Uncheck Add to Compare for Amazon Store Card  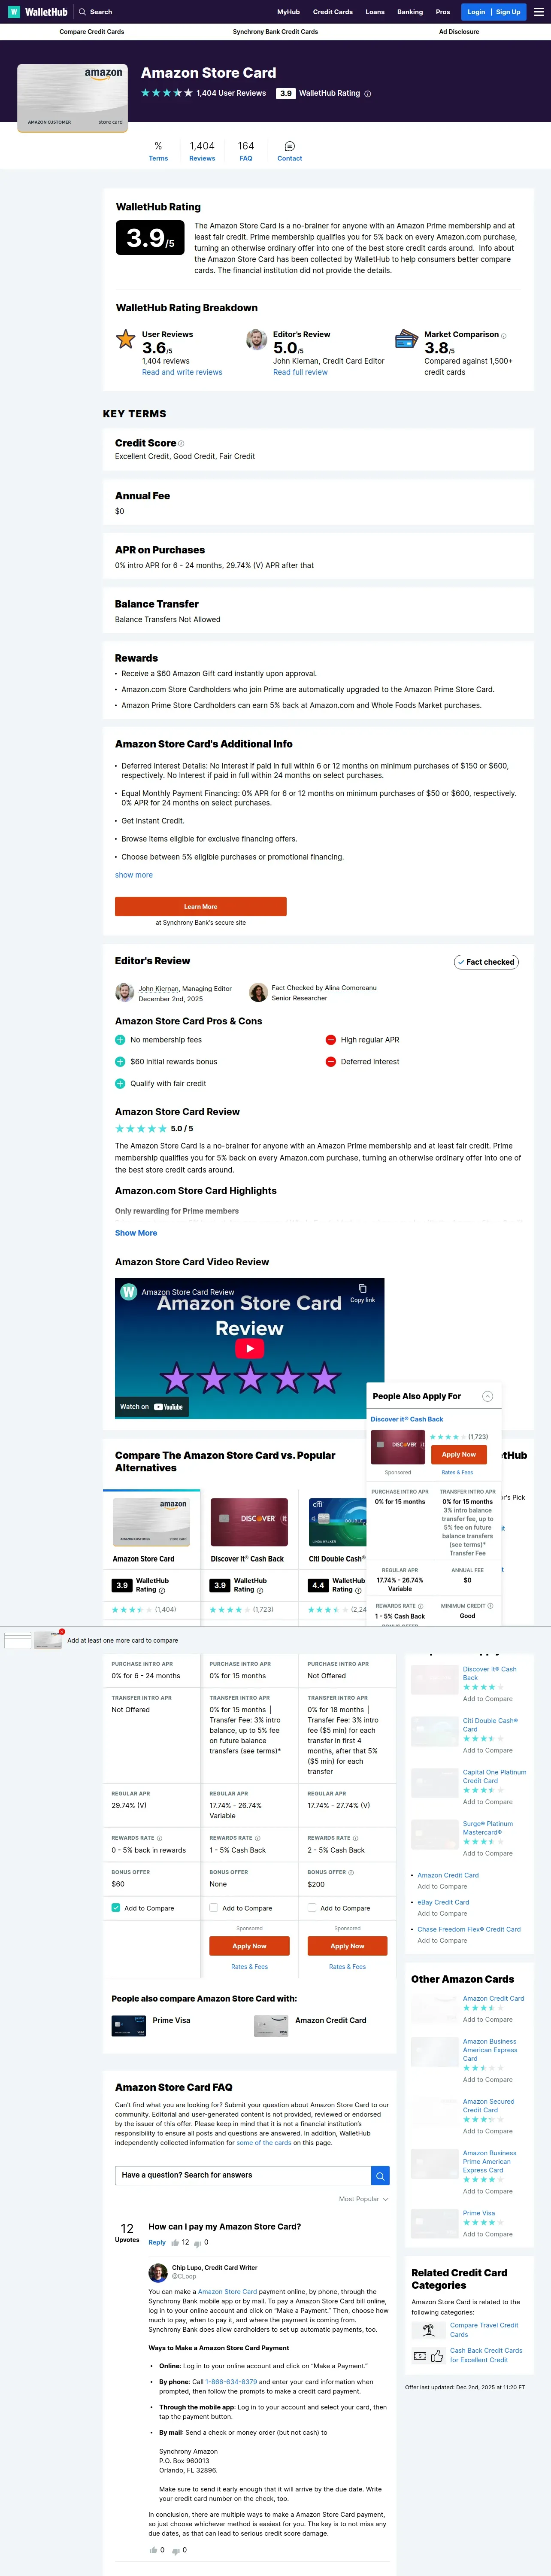click(x=116, y=1908)
